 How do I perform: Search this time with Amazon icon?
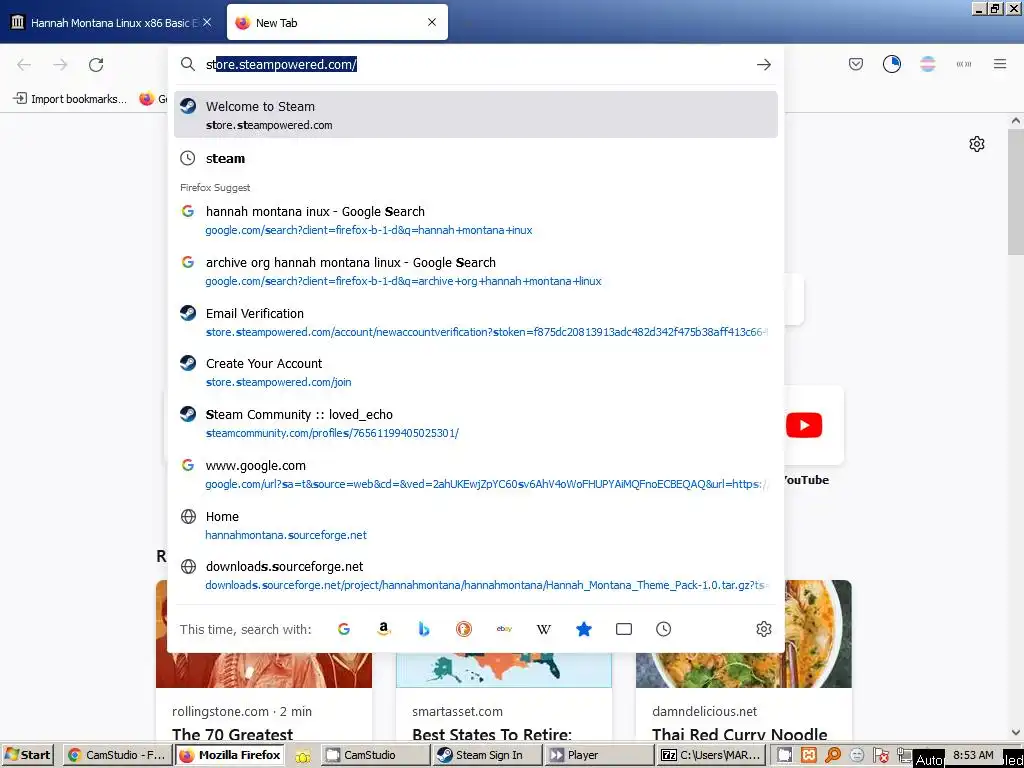tap(383, 629)
